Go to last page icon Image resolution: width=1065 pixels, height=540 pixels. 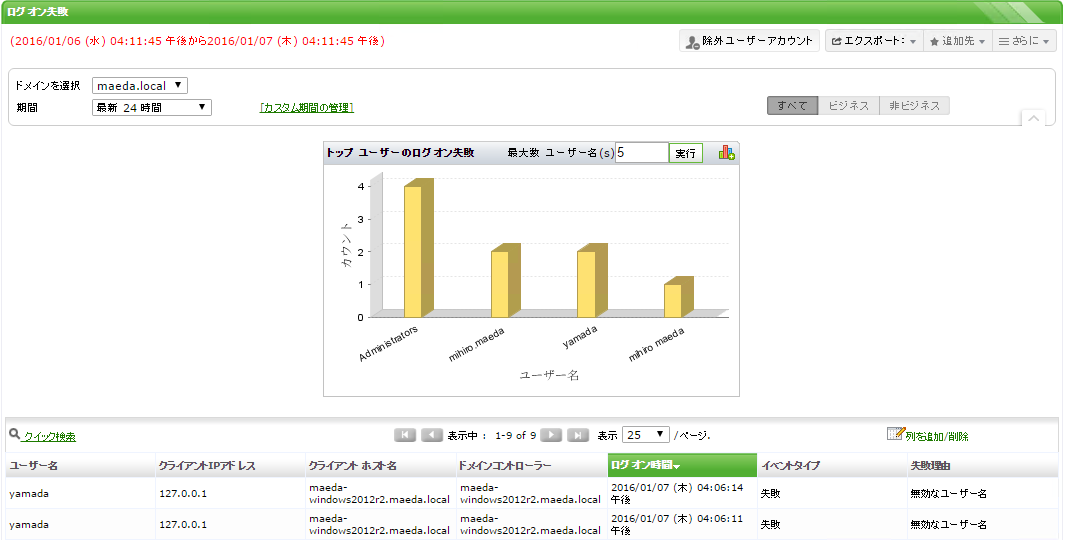tap(578, 435)
